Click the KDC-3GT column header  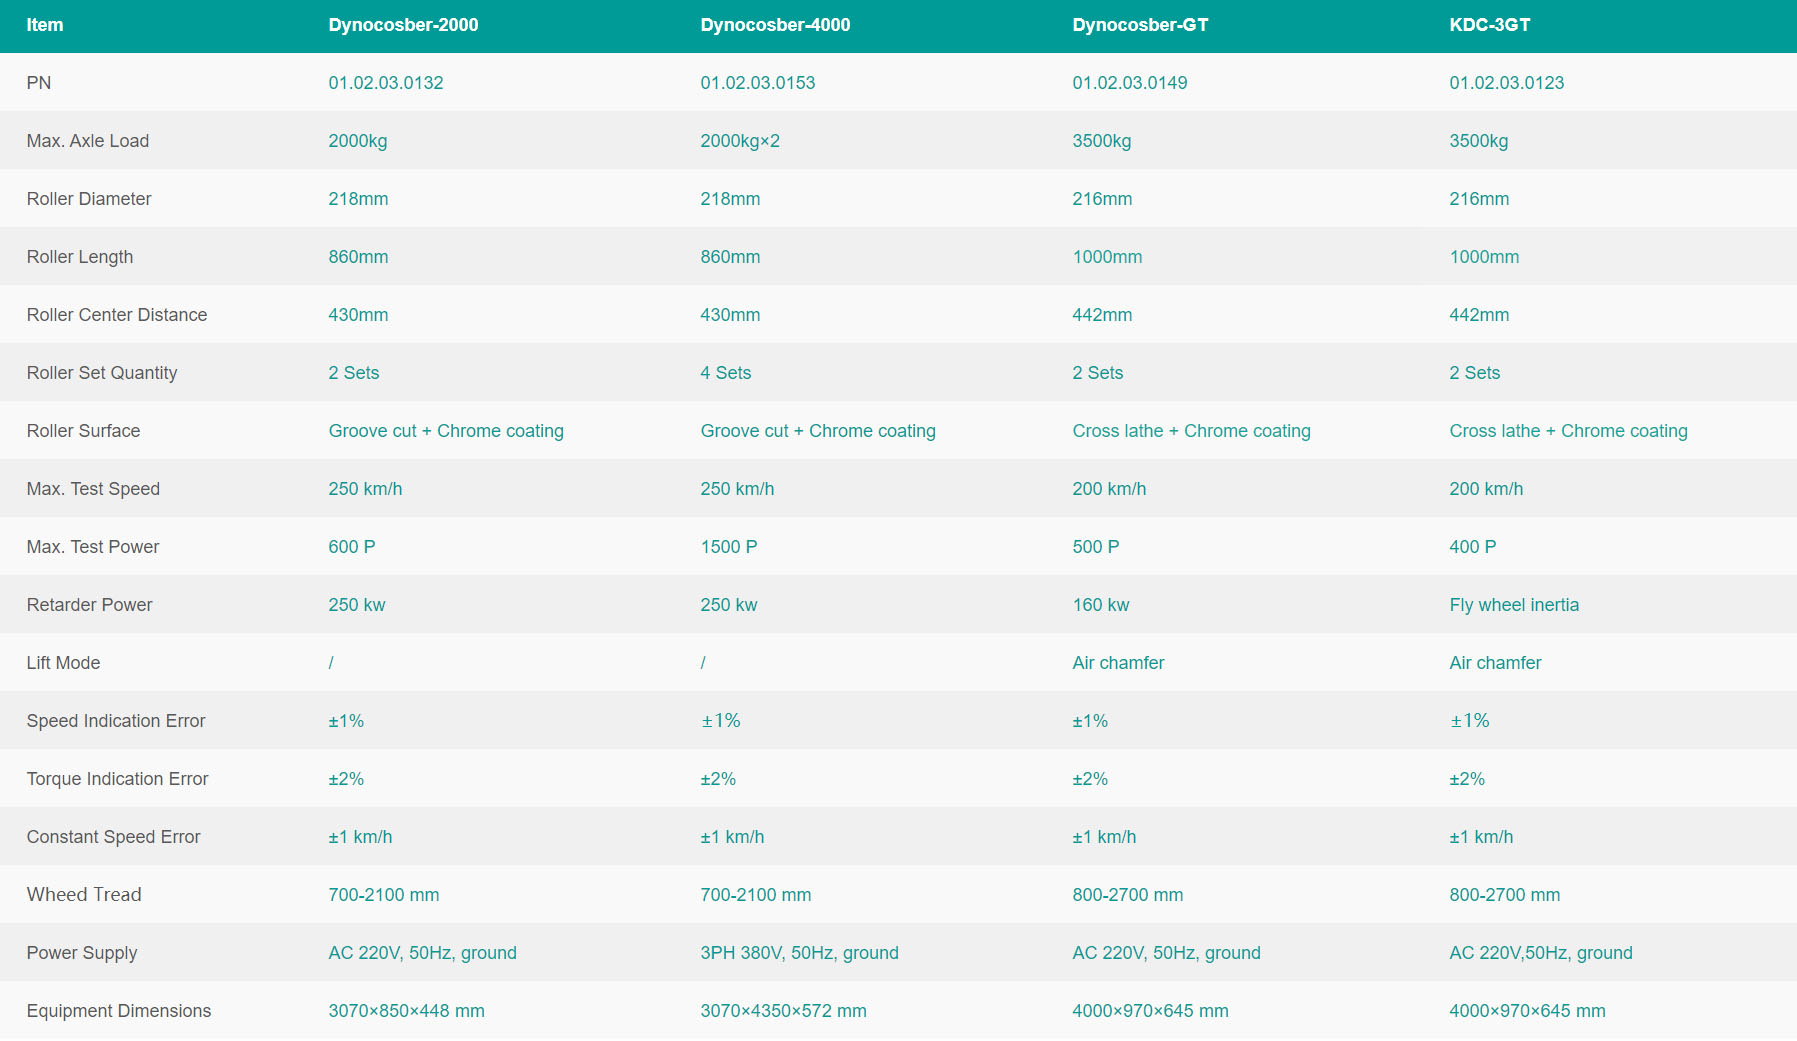(x=1489, y=25)
